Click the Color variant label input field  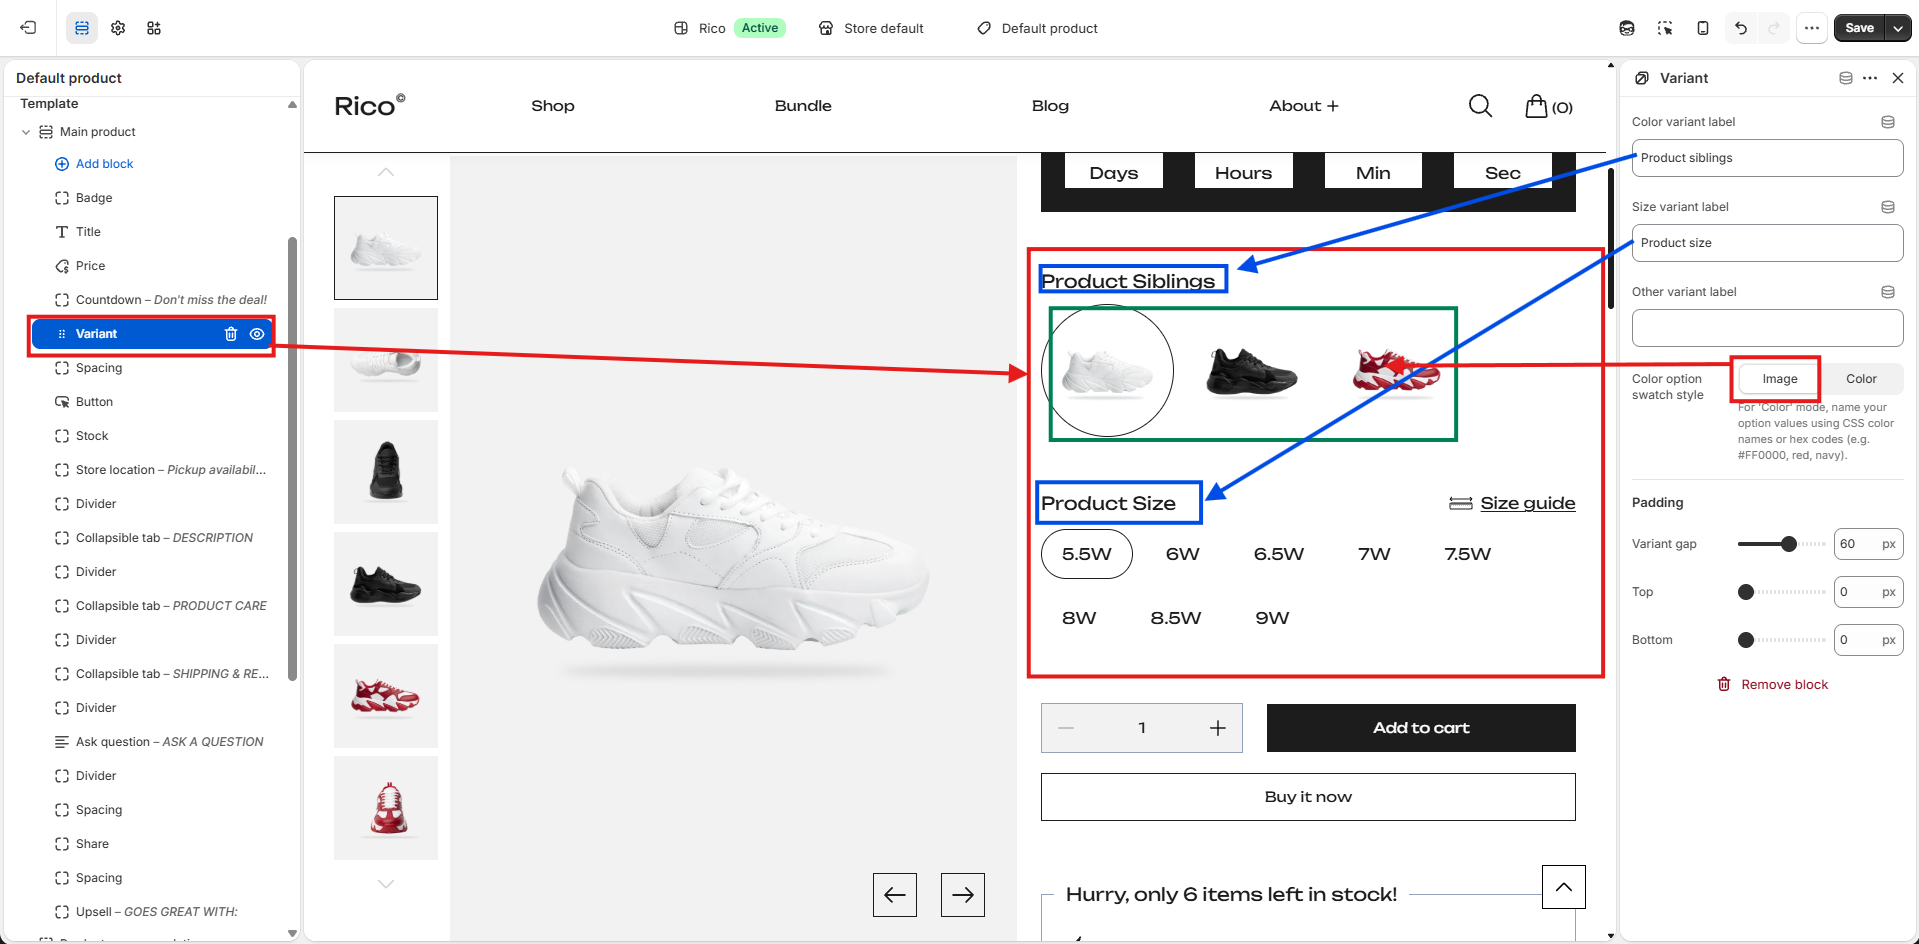[x=1767, y=158]
